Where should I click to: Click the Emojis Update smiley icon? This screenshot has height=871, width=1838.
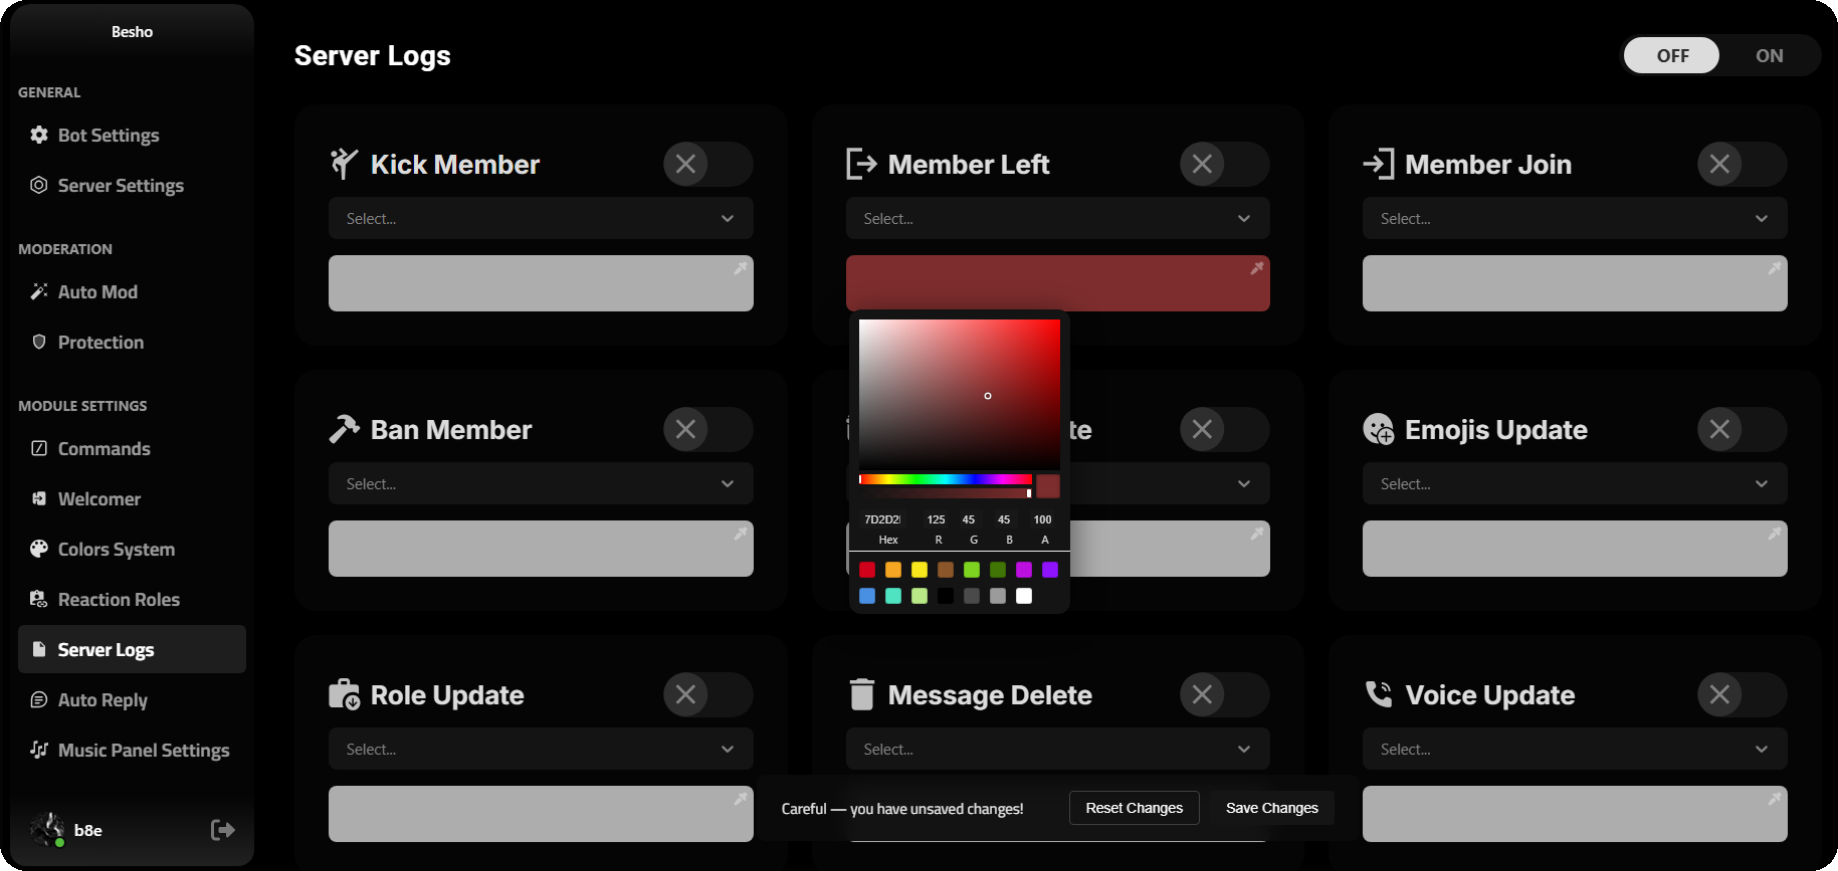point(1378,429)
